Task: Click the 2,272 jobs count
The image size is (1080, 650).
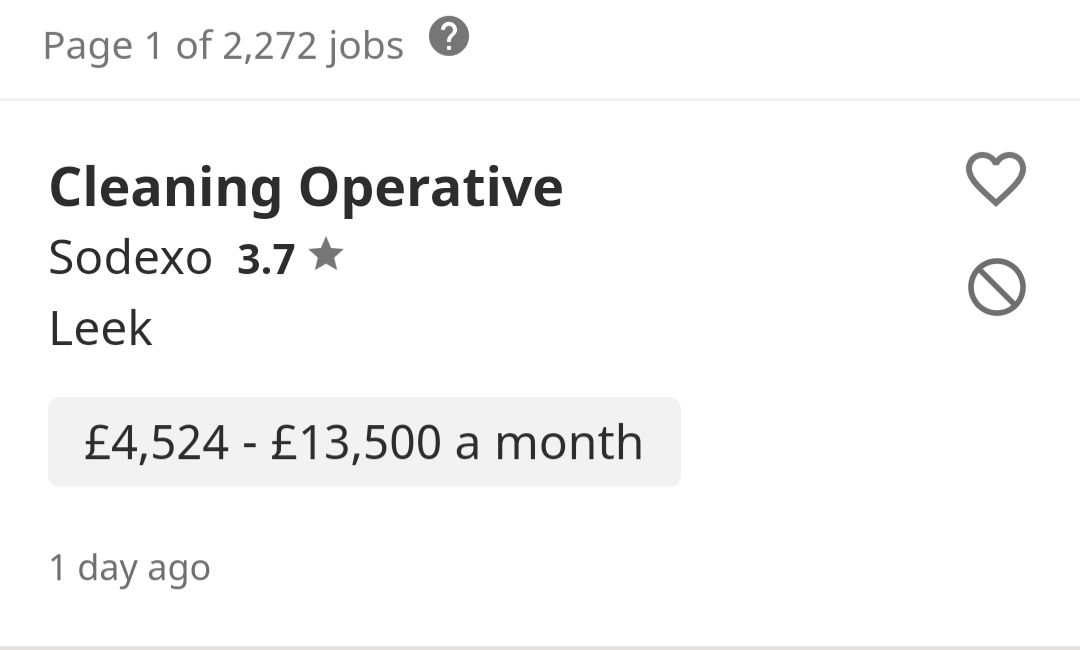Action: (x=269, y=46)
